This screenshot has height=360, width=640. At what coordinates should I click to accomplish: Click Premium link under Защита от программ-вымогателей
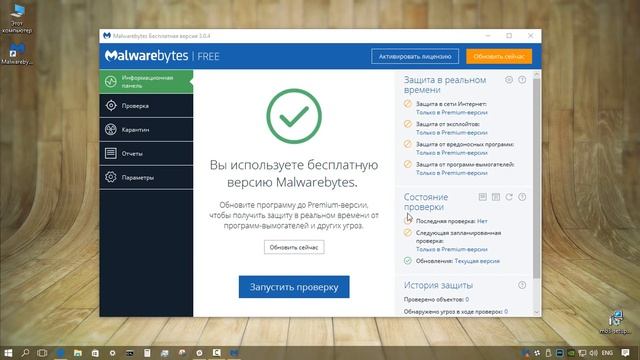pyautogui.click(x=451, y=173)
